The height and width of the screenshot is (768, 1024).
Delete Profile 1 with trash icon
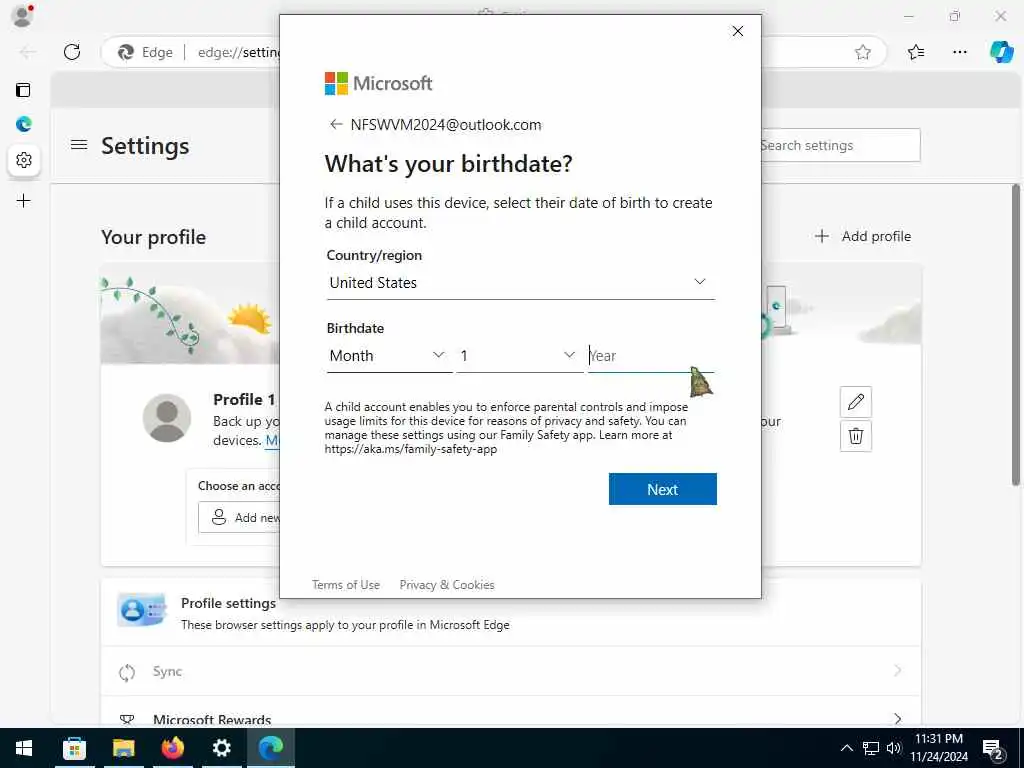(x=856, y=436)
